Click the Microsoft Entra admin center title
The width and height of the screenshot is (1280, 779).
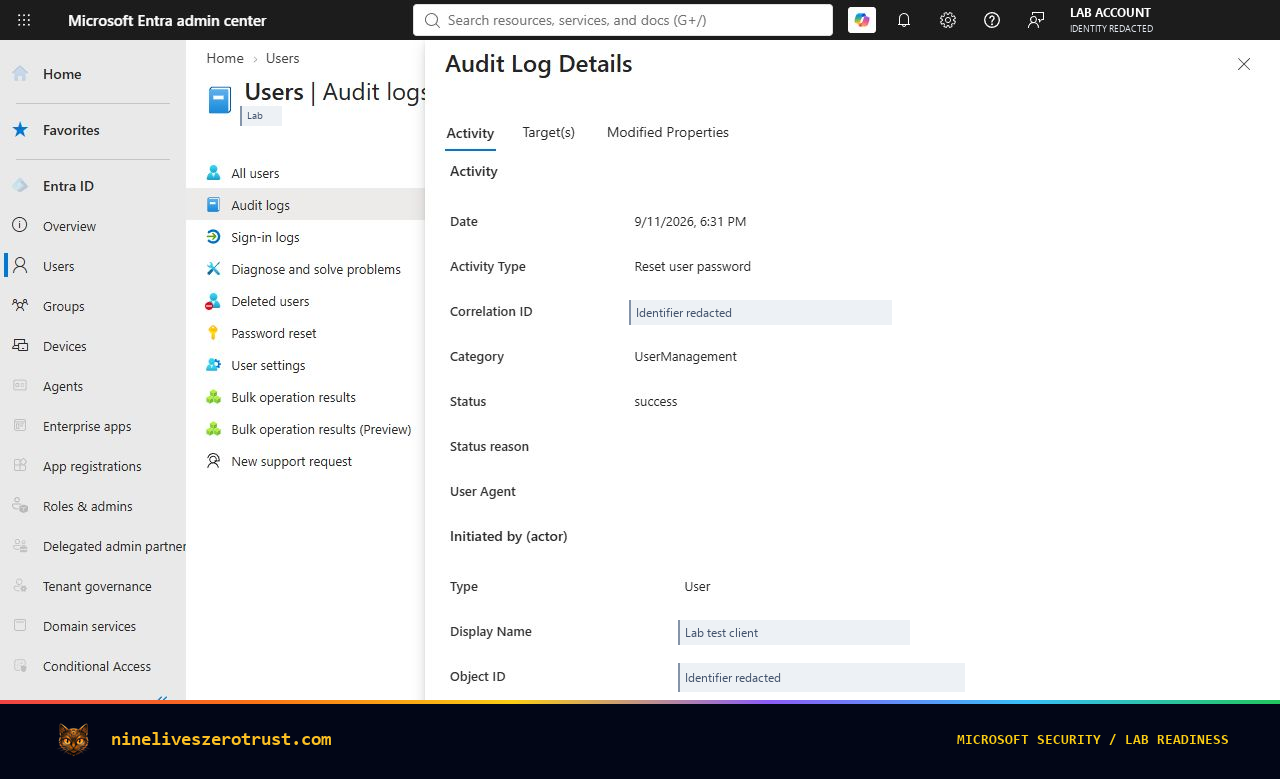coord(167,20)
